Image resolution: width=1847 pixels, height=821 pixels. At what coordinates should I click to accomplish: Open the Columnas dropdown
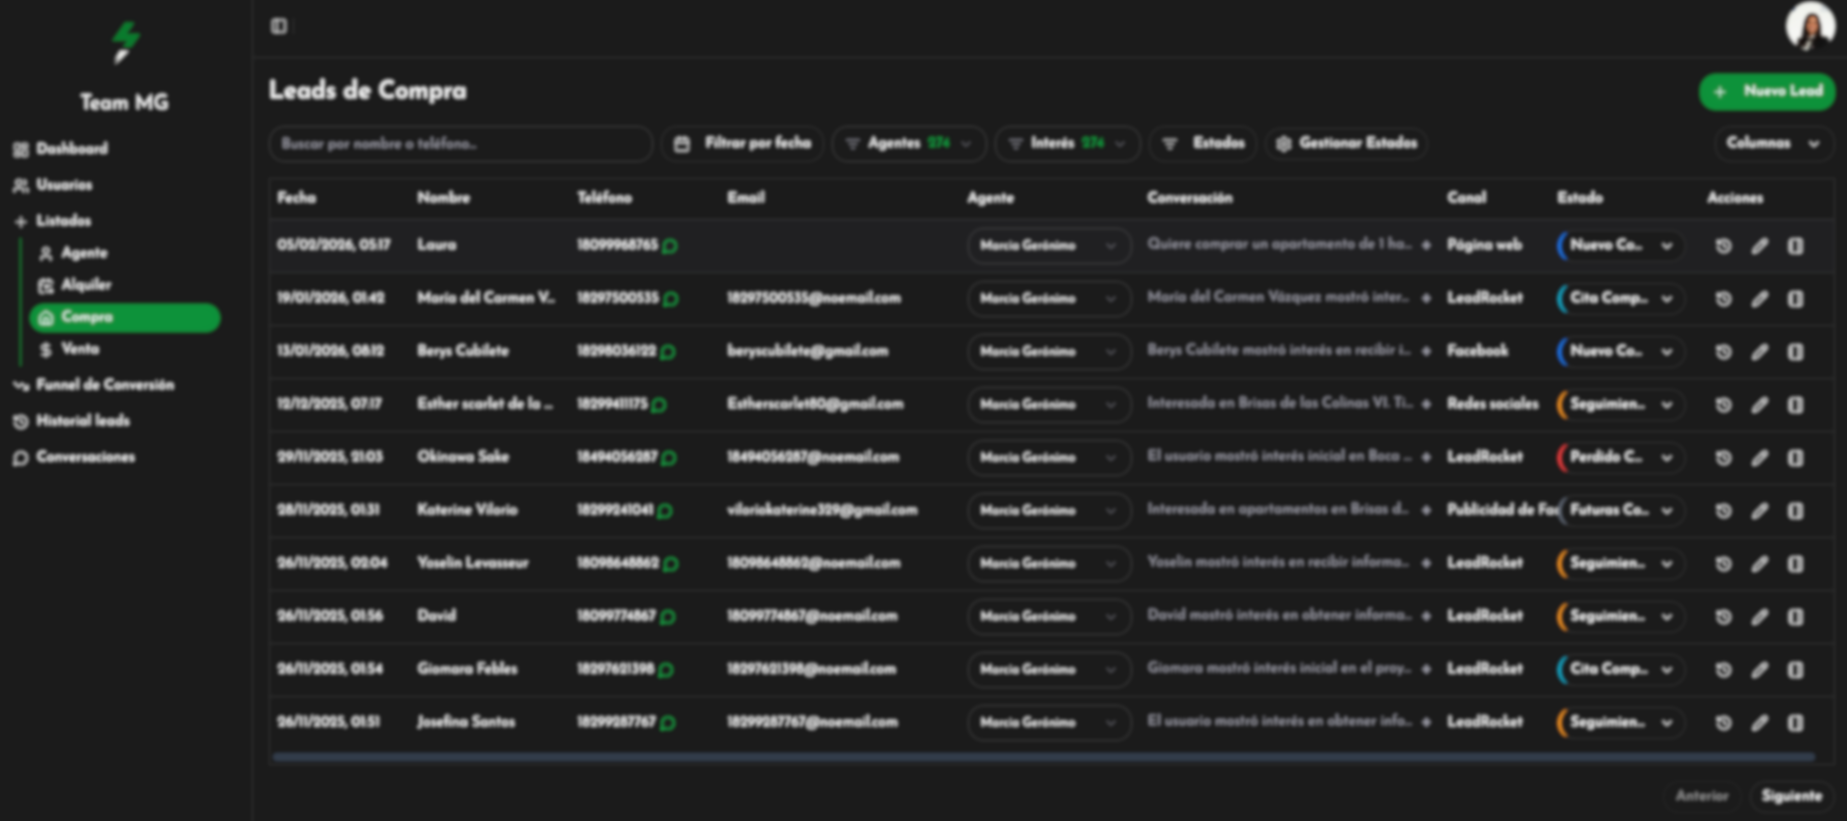pyautogui.click(x=1771, y=144)
